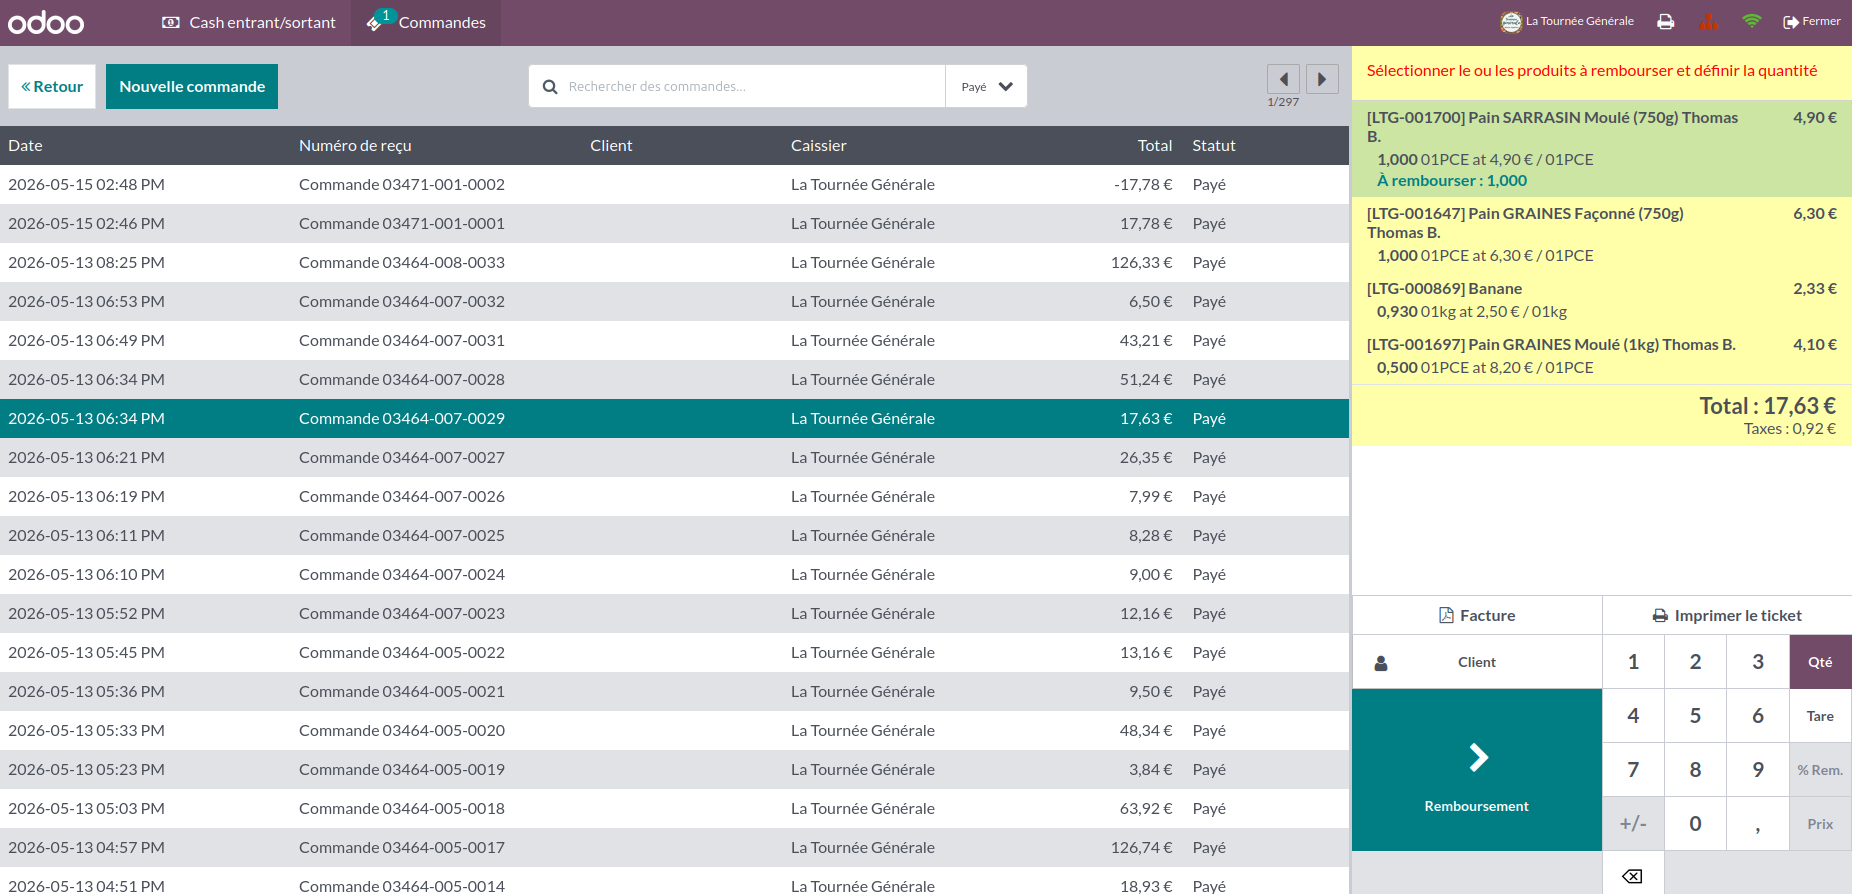Tap numpad key 5
Screen dimensions: 1852x894
pyautogui.click(x=1696, y=716)
